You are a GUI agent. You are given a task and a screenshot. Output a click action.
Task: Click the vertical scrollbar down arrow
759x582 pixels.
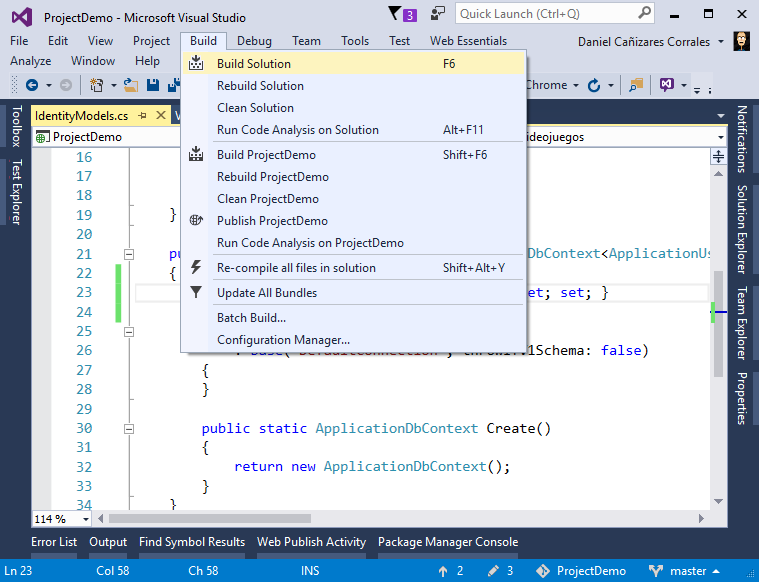pyautogui.click(x=718, y=502)
